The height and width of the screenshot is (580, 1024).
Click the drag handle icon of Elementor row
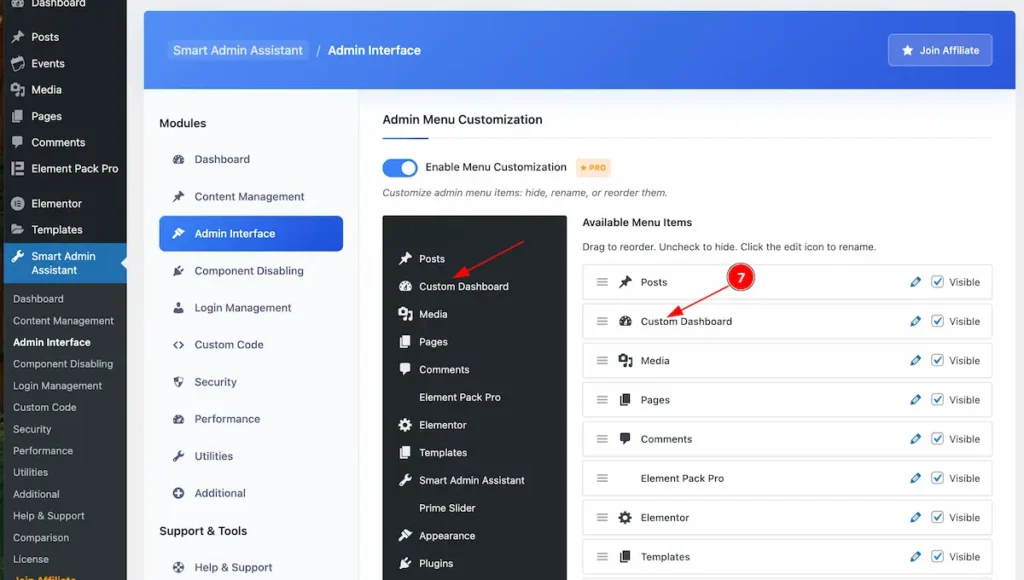coord(602,517)
